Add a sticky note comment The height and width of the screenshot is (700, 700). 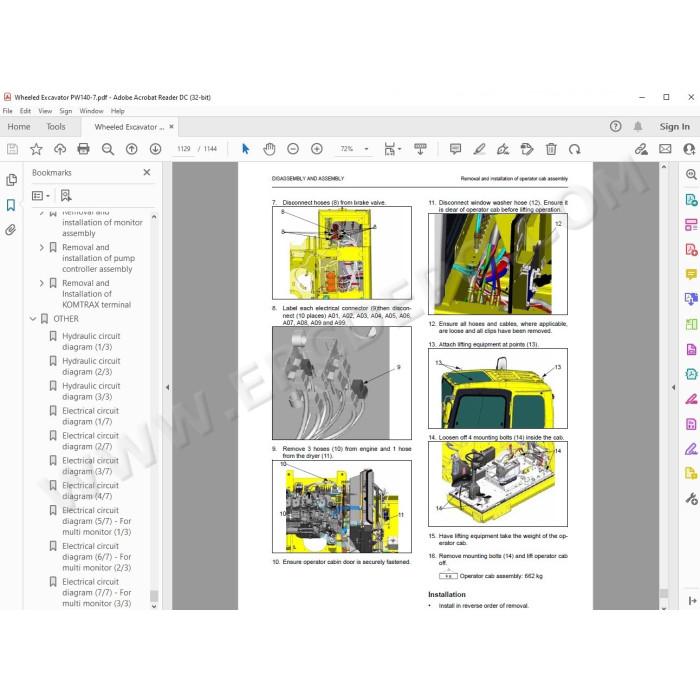[455, 149]
